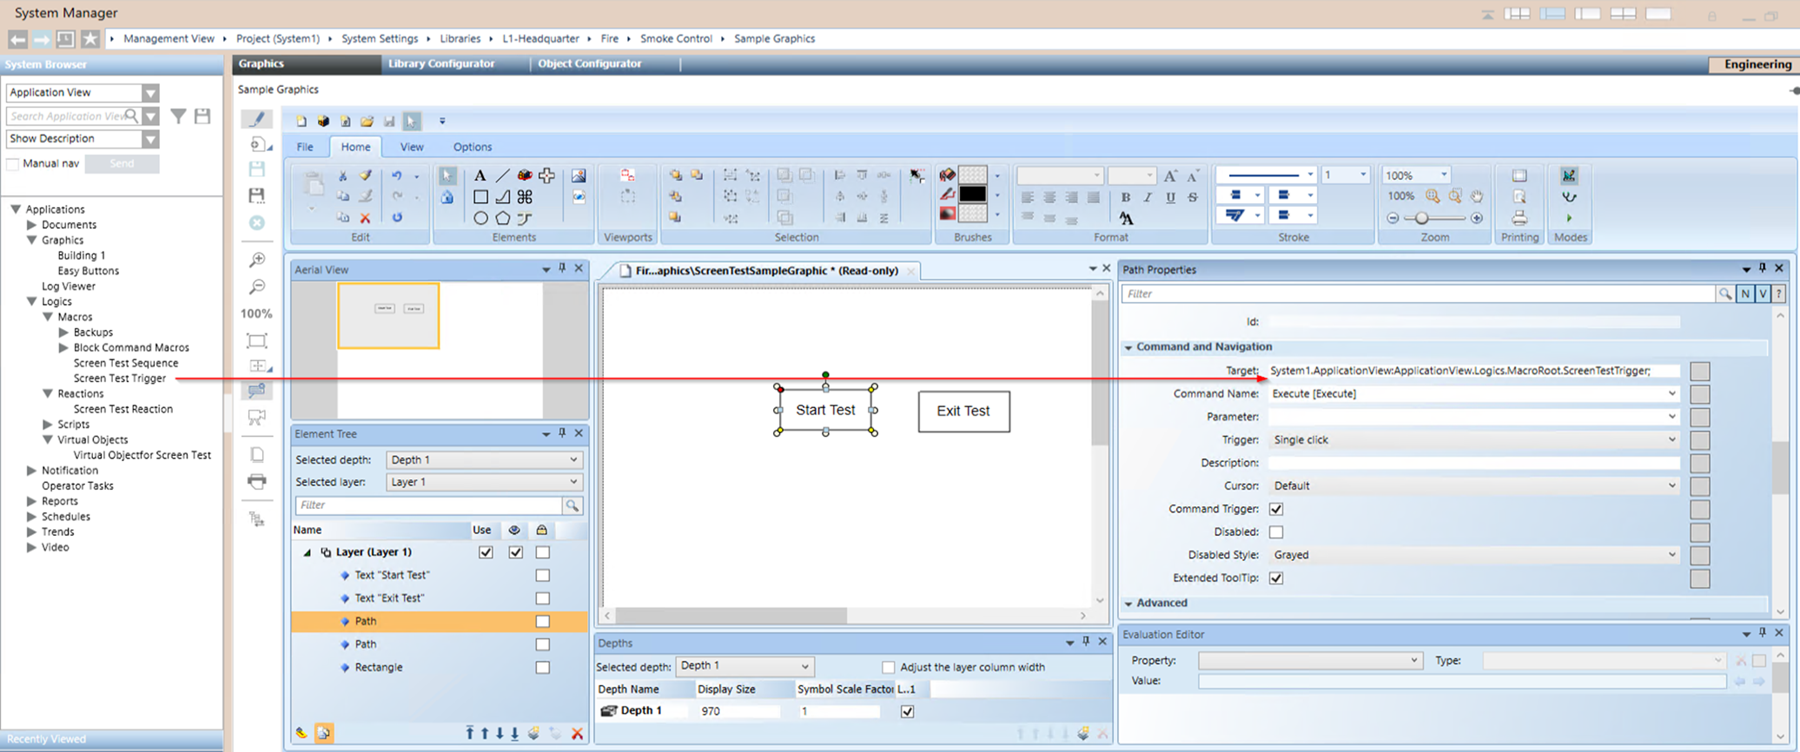
Task: Switch to the View ribbon tab
Action: [412, 147]
